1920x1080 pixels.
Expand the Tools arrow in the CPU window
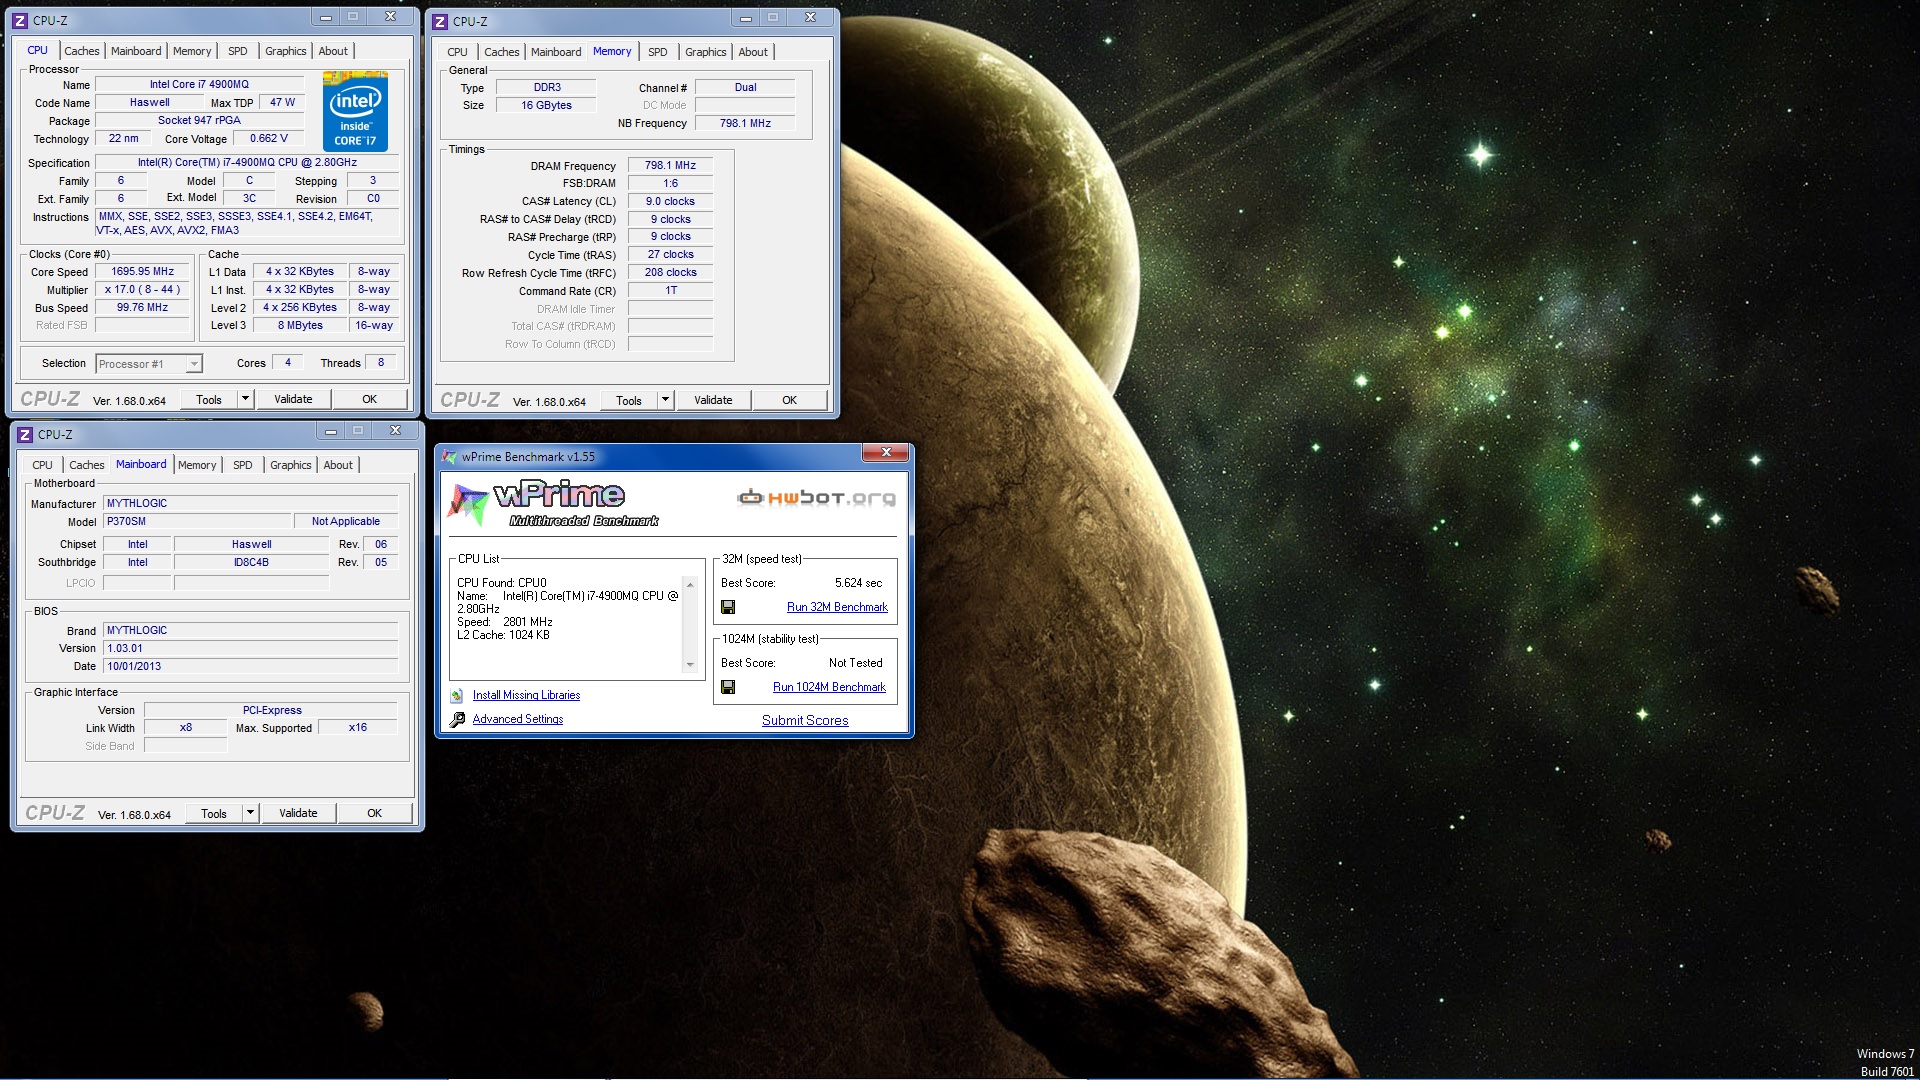click(x=245, y=399)
